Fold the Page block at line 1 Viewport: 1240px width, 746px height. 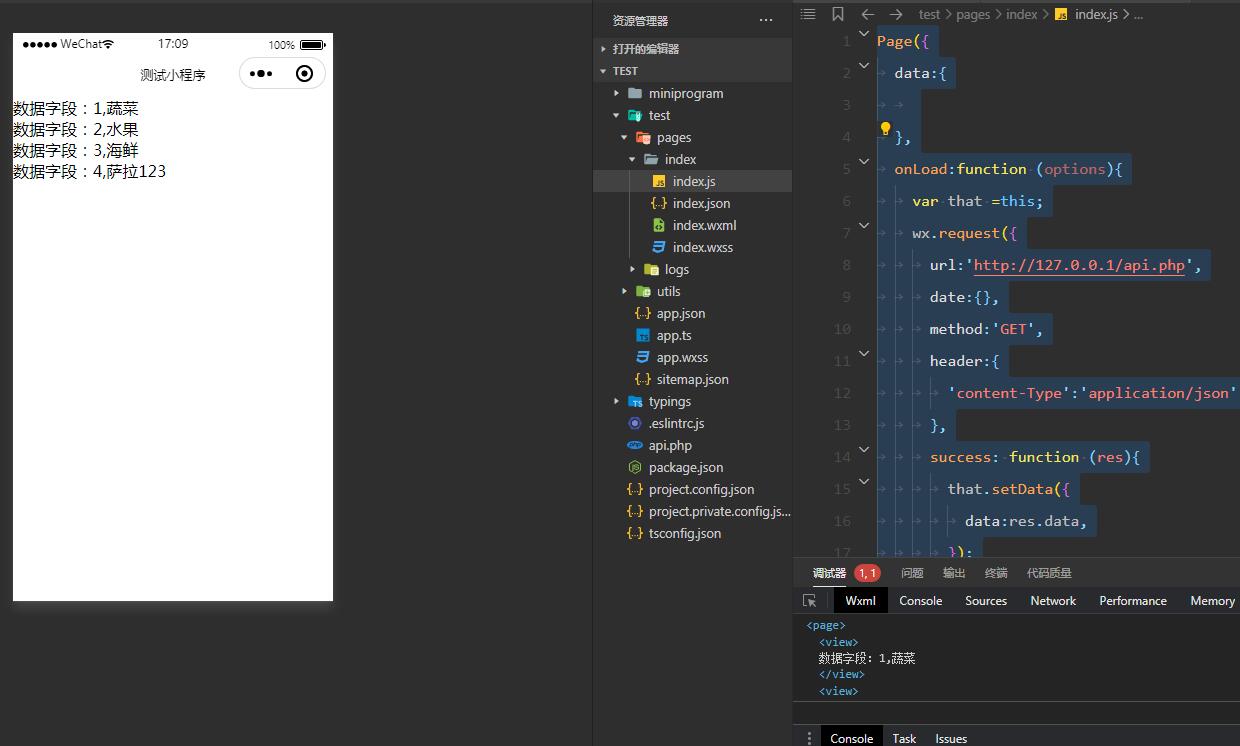(x=864, y=34)
